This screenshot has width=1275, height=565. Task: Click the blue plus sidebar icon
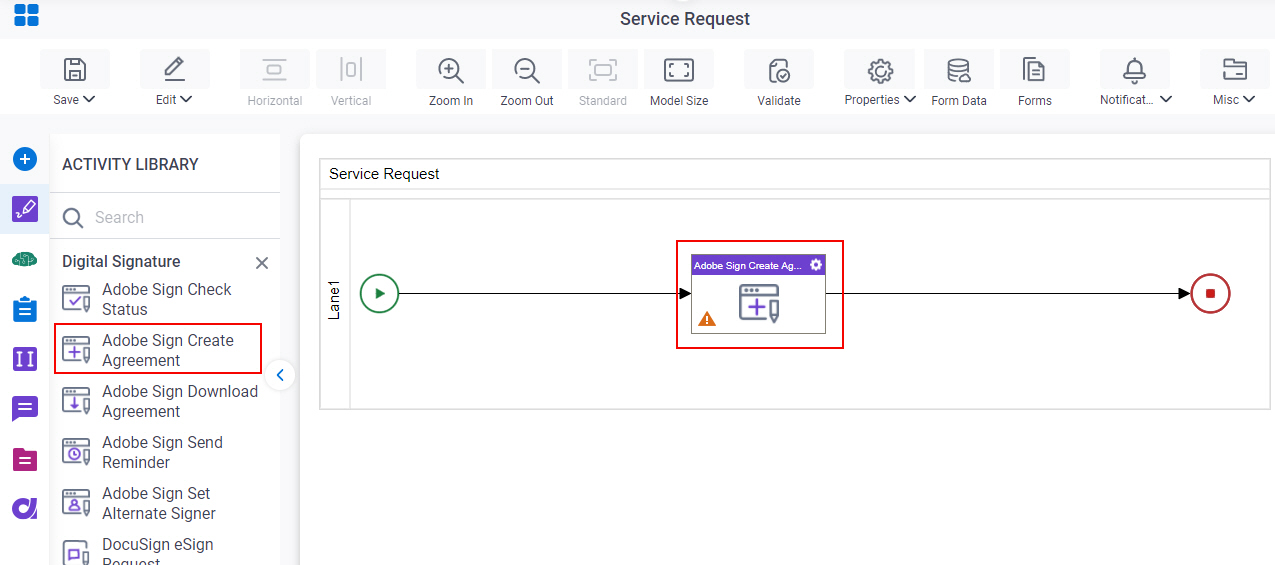pos(25,159)
